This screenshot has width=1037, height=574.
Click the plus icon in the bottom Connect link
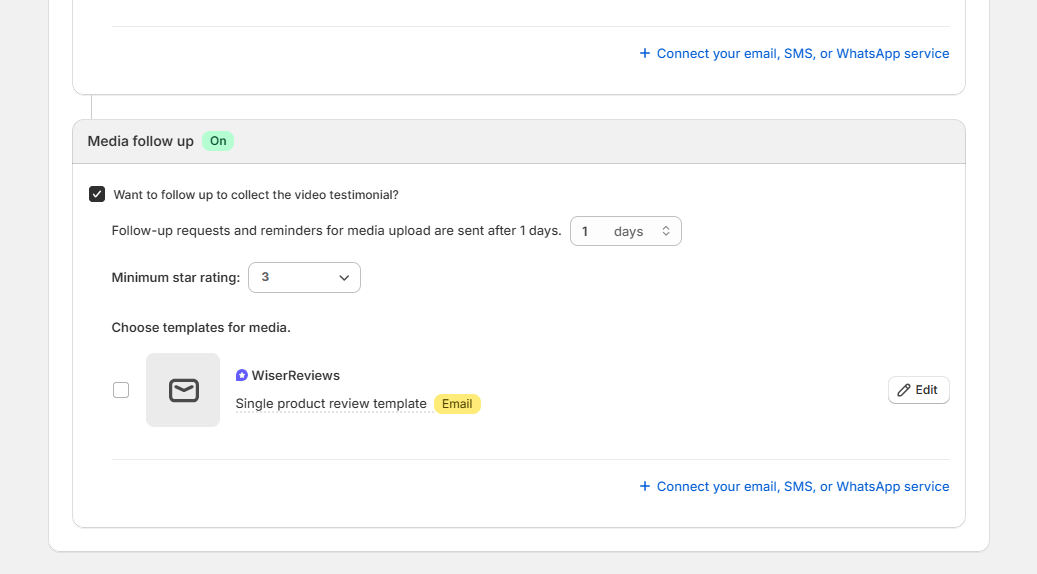(645, 487)
